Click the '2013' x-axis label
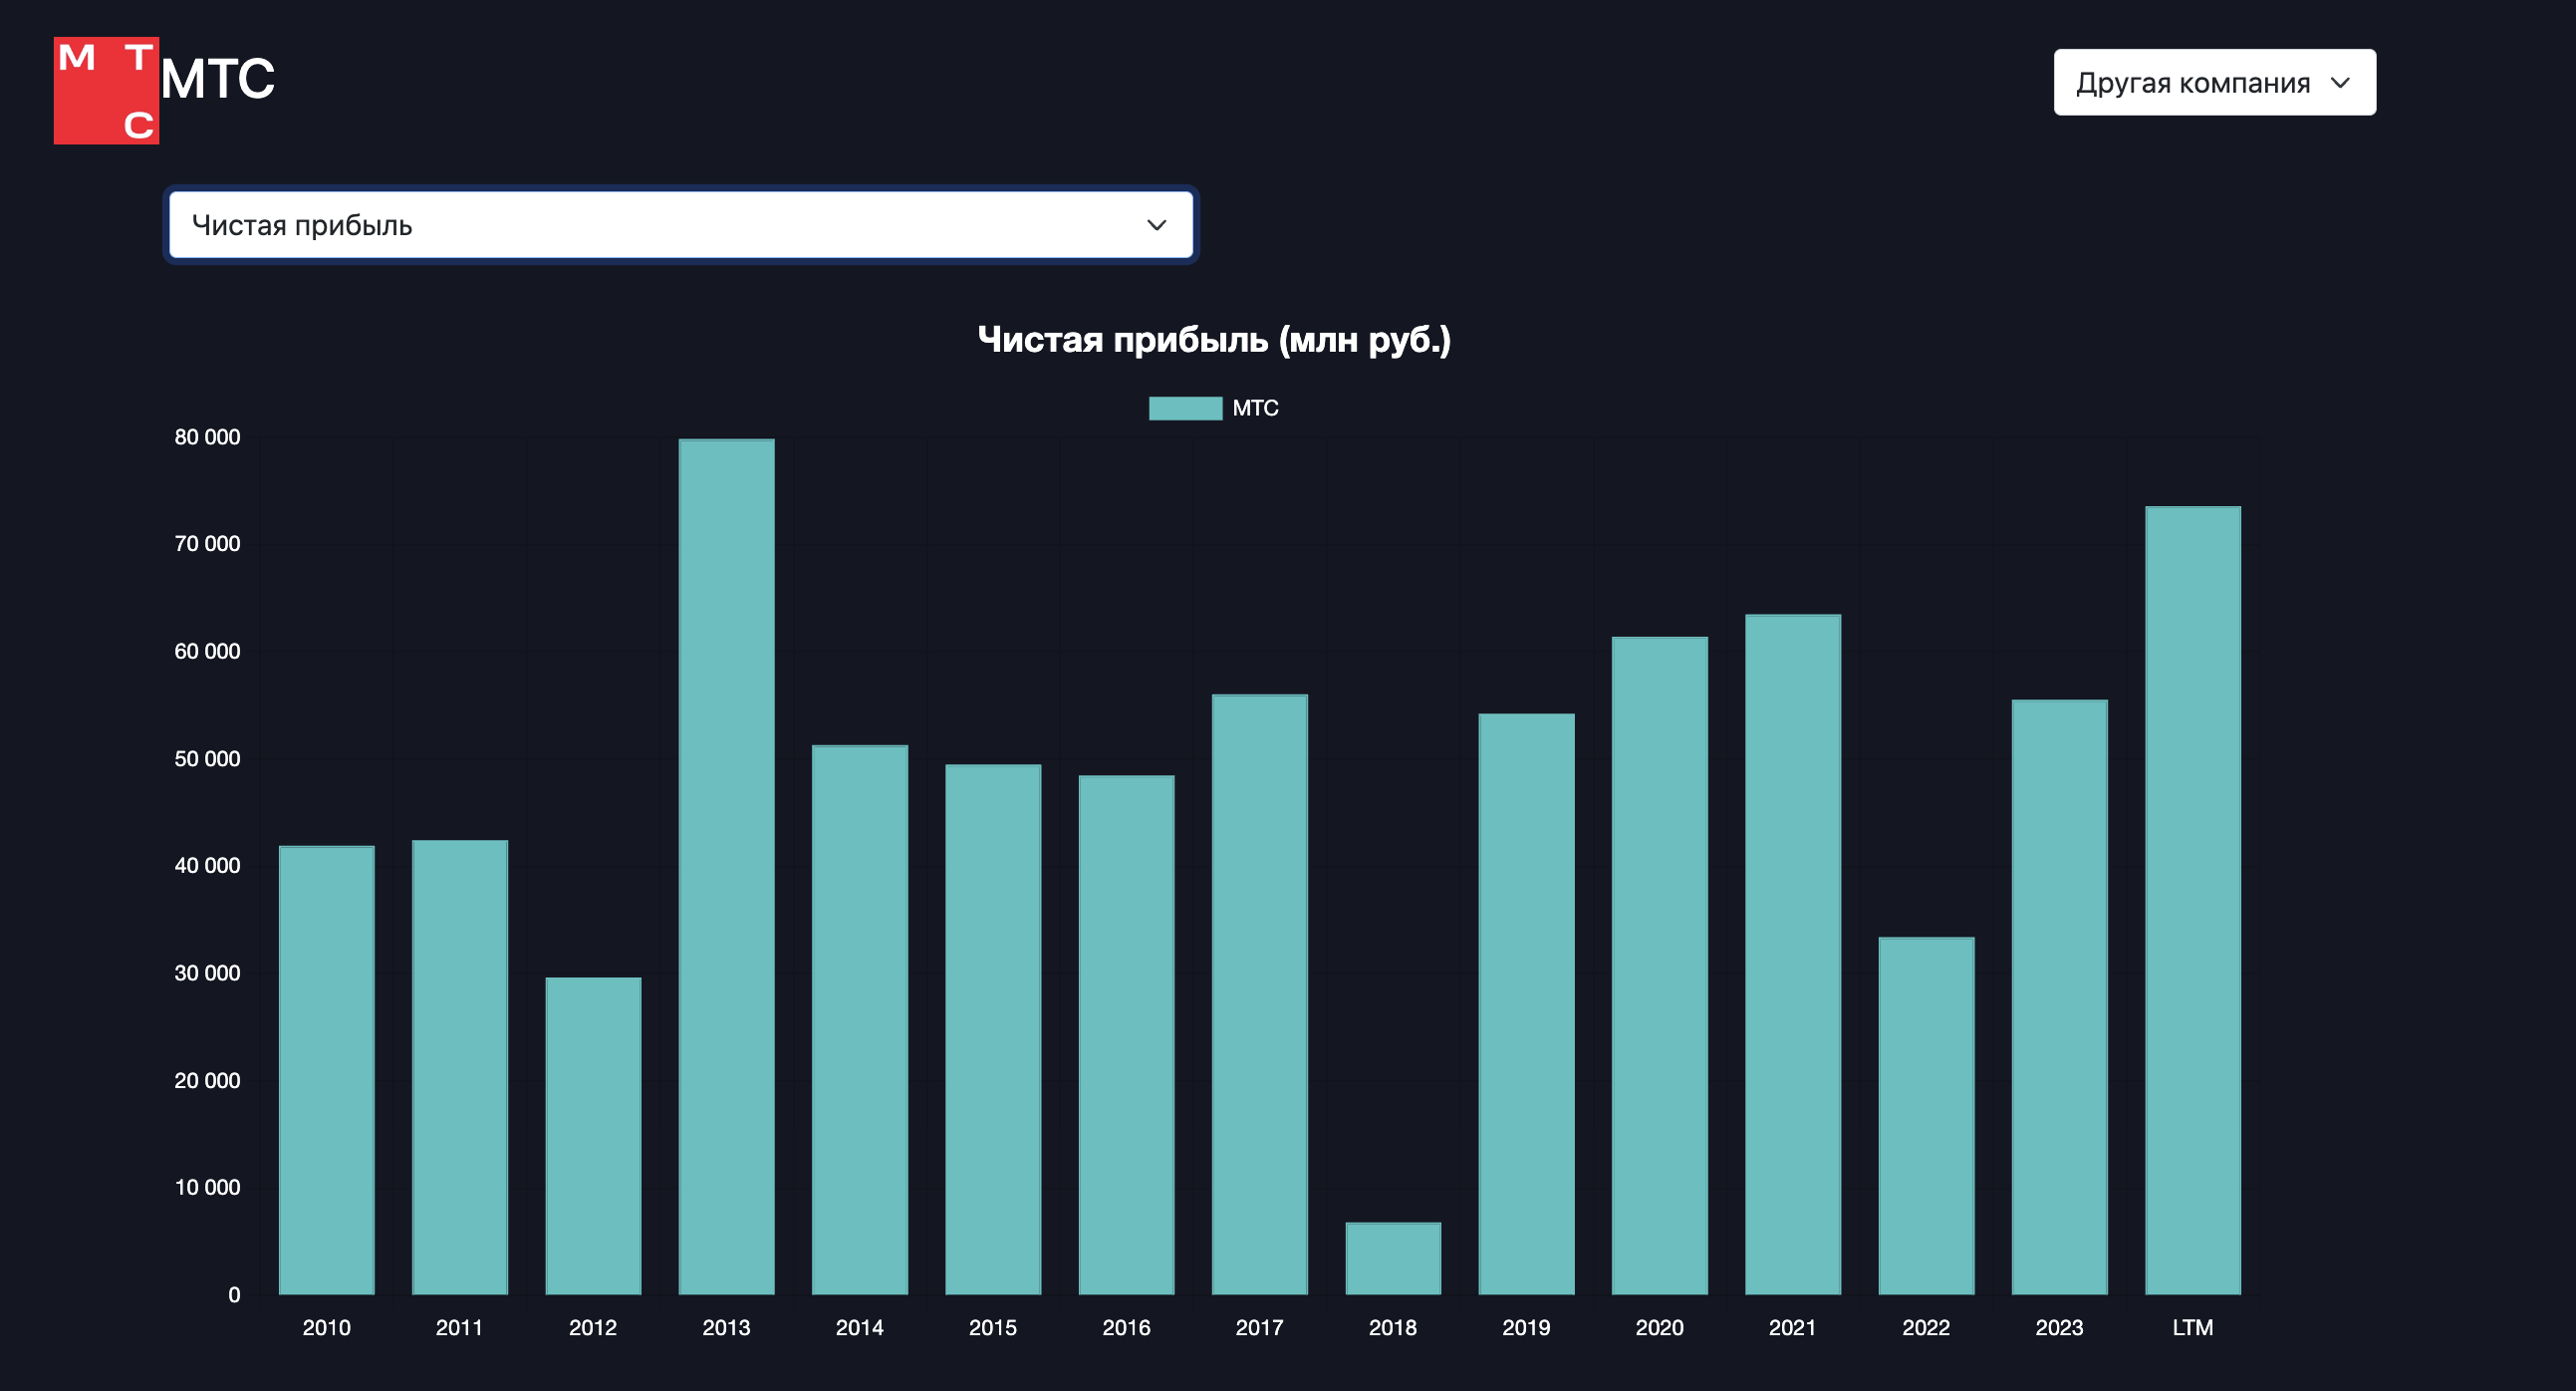Viewport: 2576px width, 1391px height. click(x=727, y=1328)
